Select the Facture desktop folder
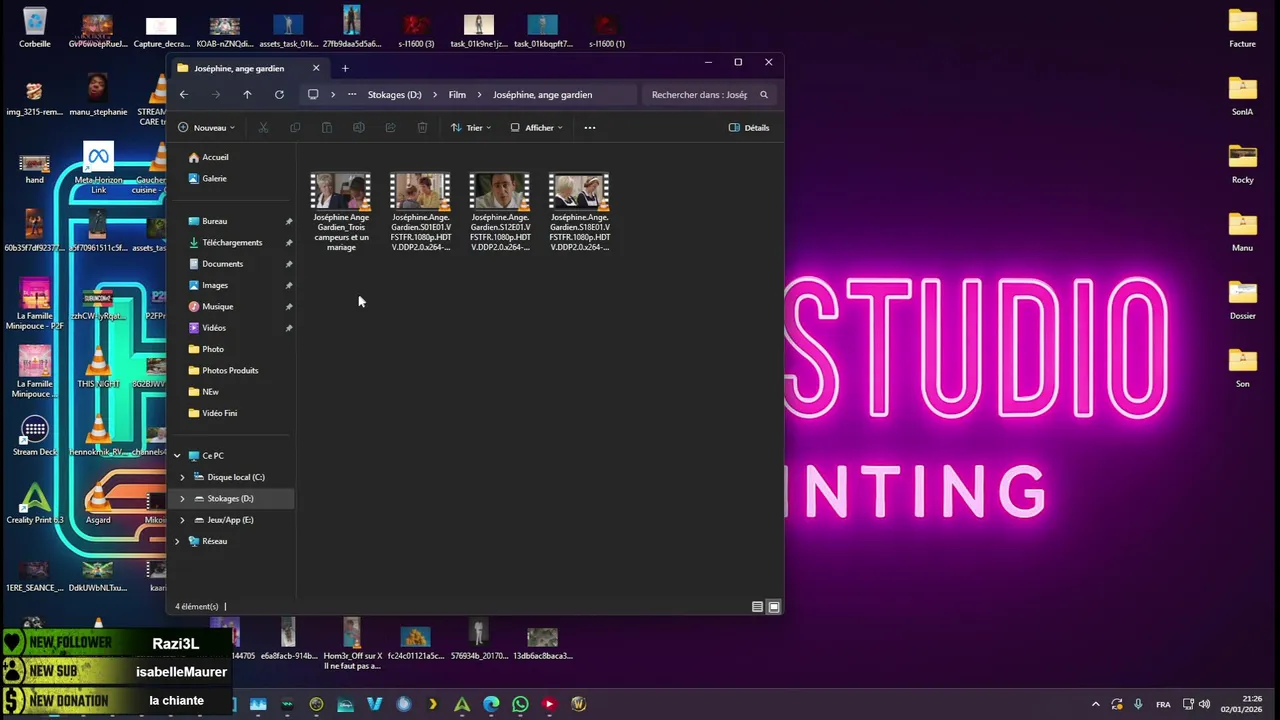The height and width of the screenshot is (720, 1280). [x=1242, y=27]
